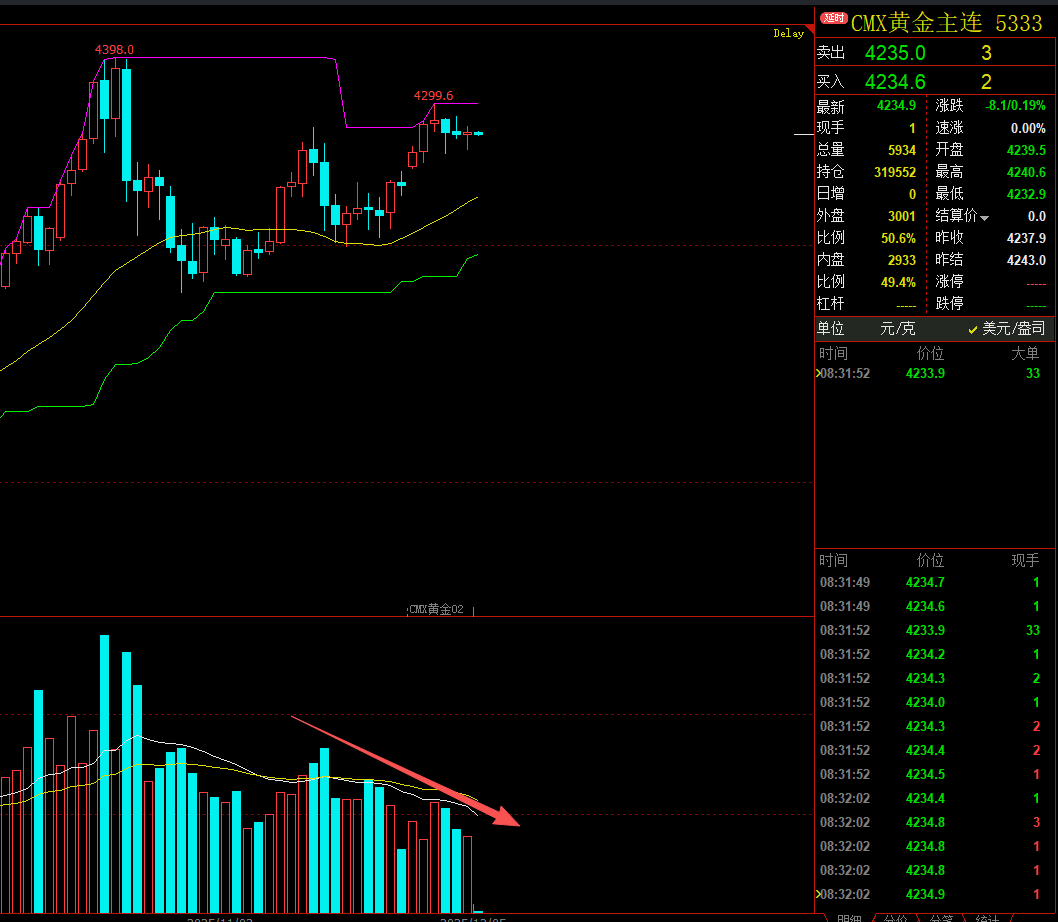The image size is (1058, 922).
Task: Open the 分价 tab
Action: [895, 917]
